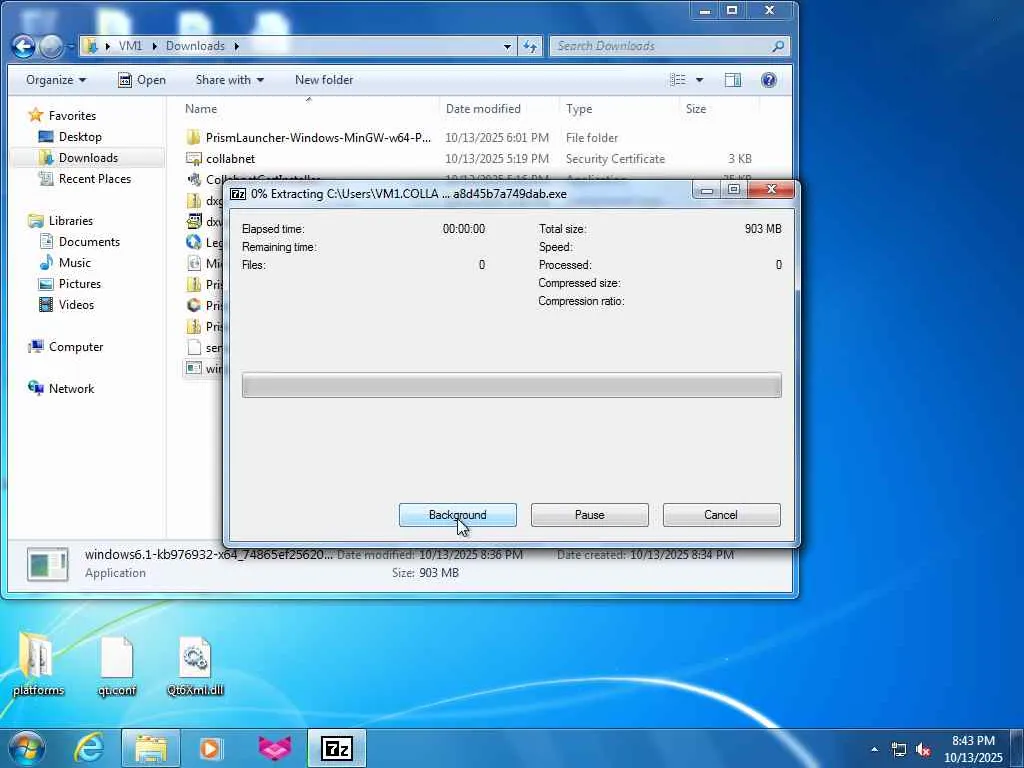This screenshot has width=1024, height=768.
Task: Open Recent Places
Action: click(85, 178)
